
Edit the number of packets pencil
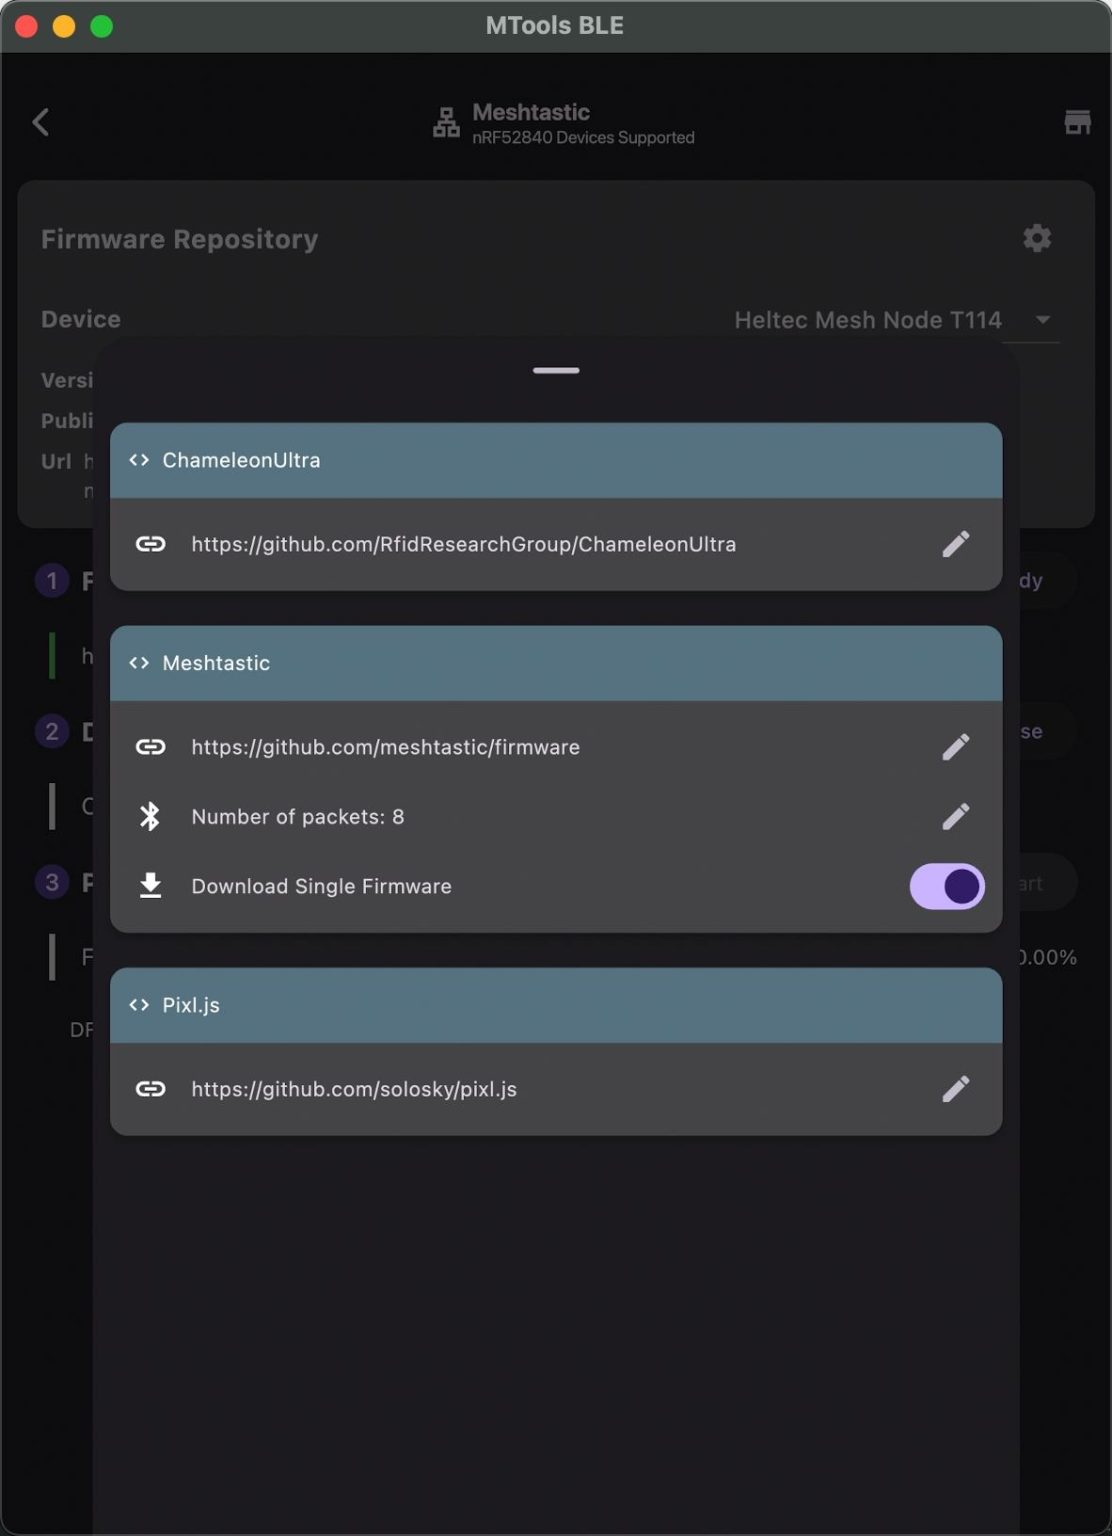point(955,817)
